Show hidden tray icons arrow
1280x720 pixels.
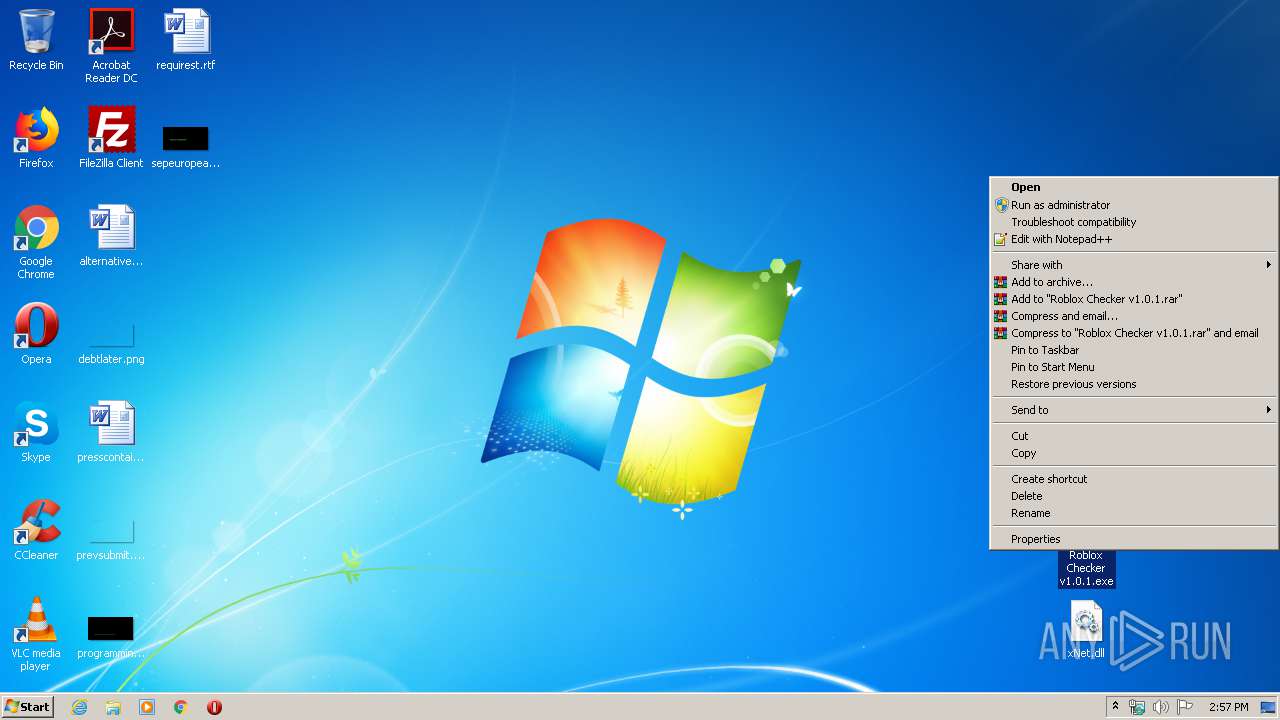[x=1116, y=707]
